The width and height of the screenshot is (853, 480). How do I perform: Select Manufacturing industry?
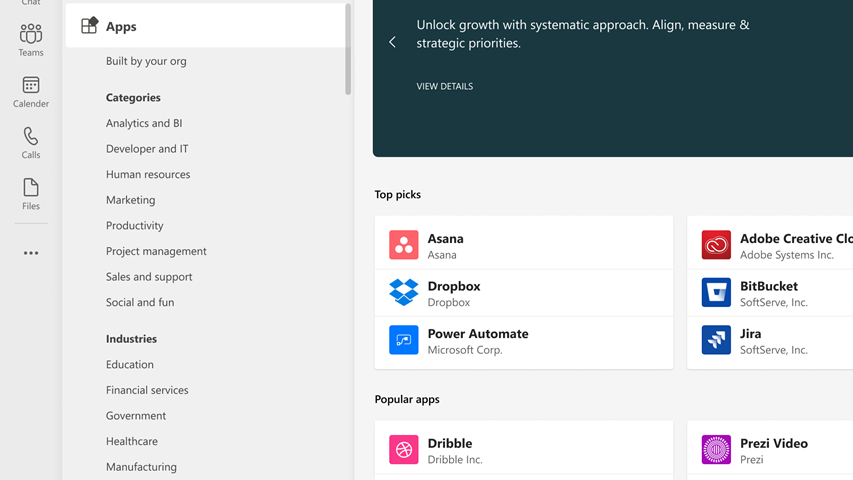tap(141, 466)
